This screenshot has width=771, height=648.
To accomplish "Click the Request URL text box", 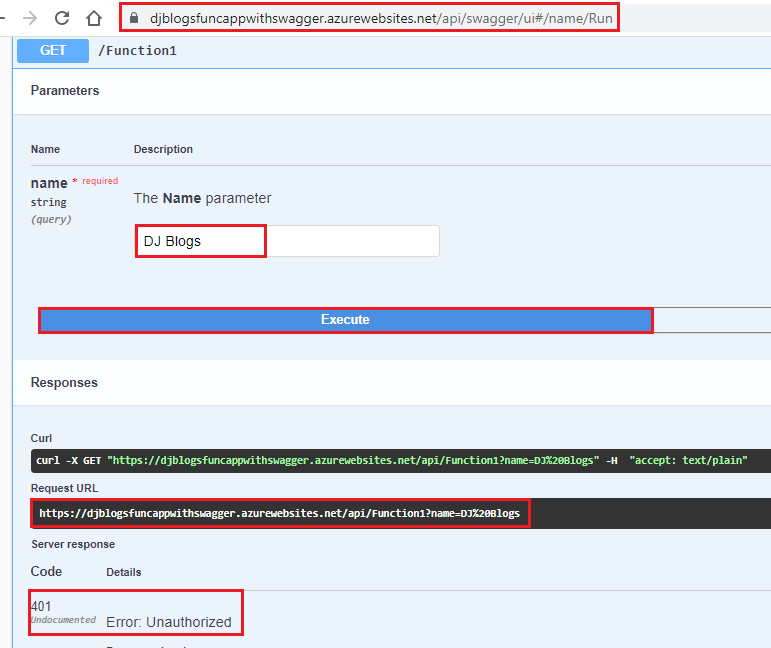I will tap(401, 513).
